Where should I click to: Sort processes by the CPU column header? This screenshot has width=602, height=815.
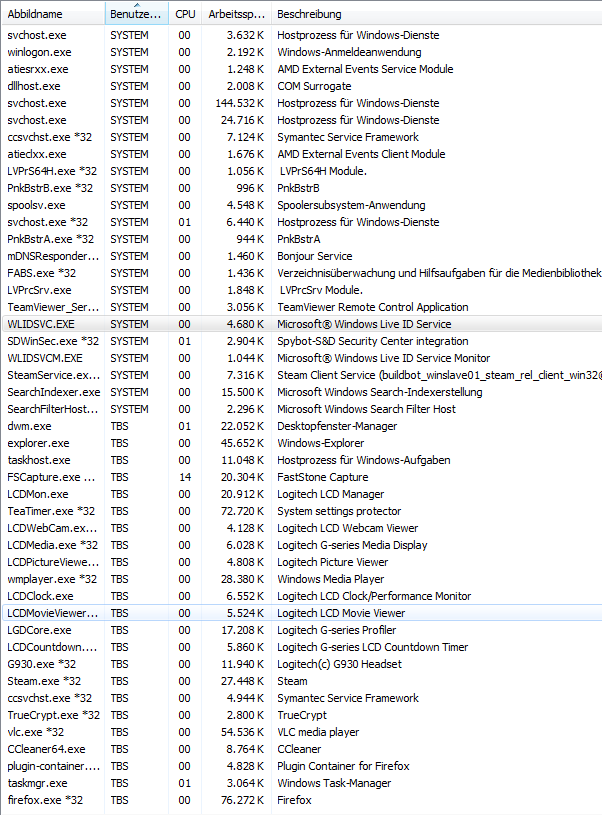[185, 14]
